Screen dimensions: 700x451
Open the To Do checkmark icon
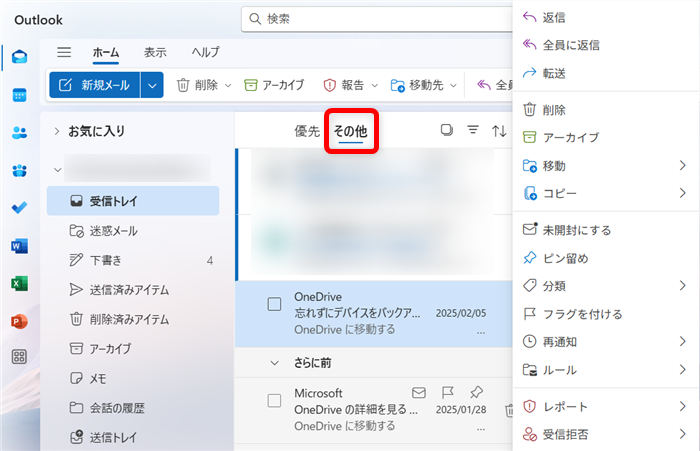(19, 208)
